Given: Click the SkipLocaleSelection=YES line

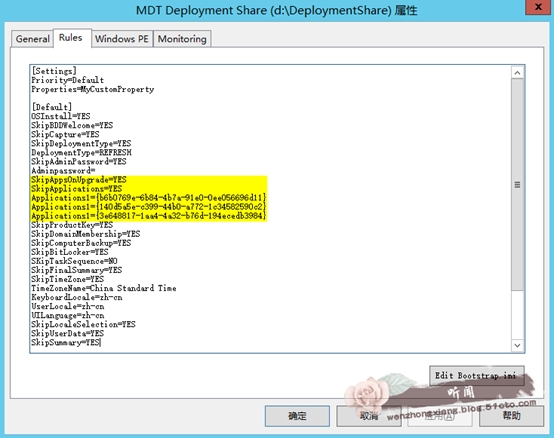Looking at the screenshot, I should tap(83, 324).
